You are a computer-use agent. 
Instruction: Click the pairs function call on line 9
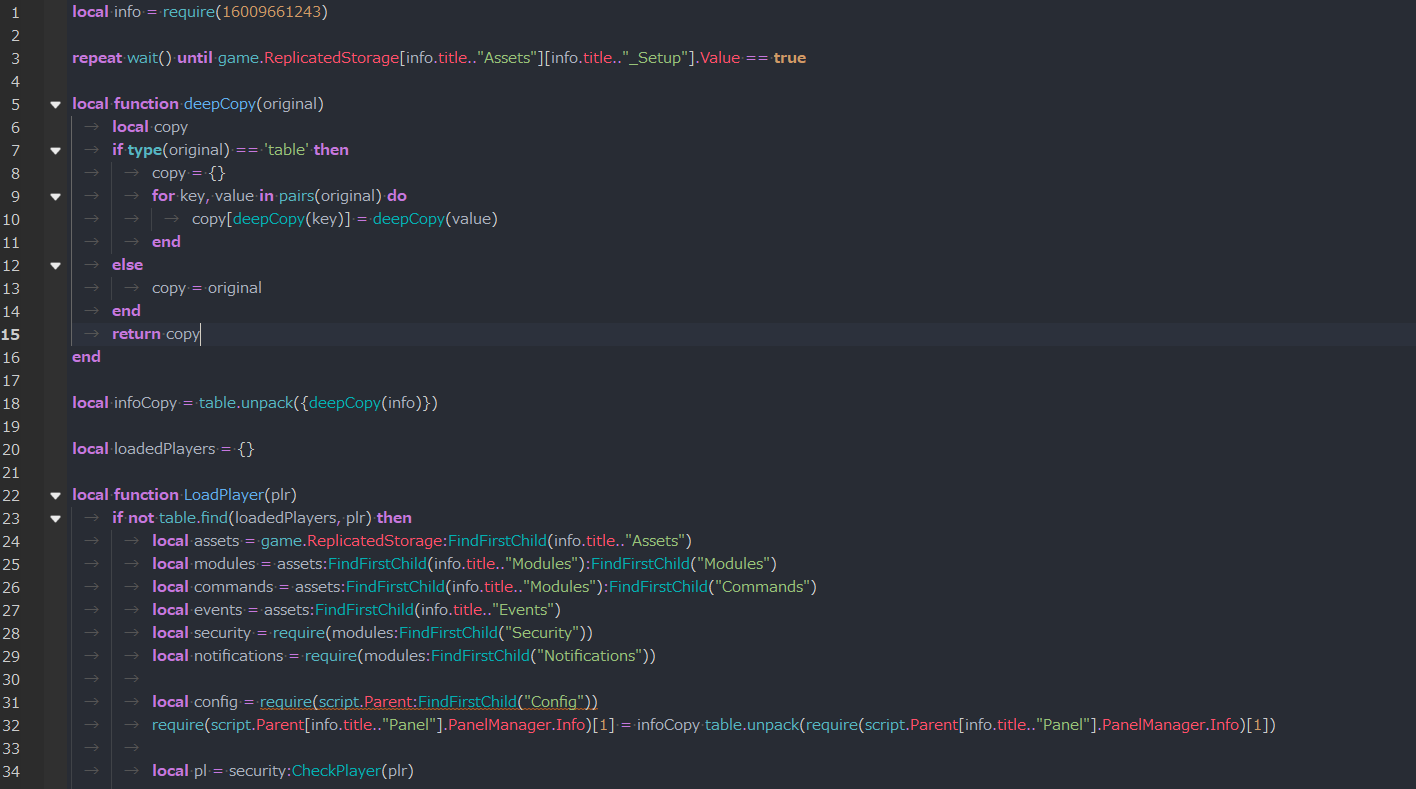click(297, 196)
